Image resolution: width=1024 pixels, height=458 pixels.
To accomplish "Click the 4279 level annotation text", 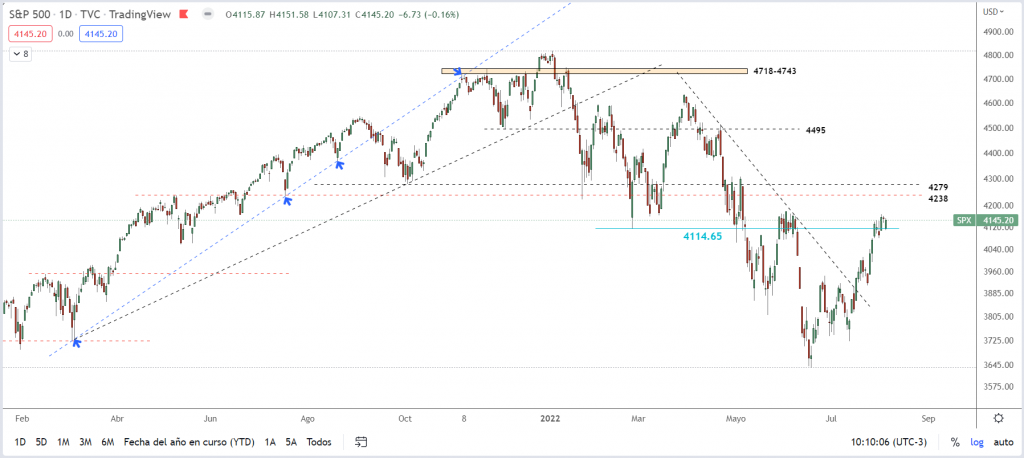I will point(937,188).
